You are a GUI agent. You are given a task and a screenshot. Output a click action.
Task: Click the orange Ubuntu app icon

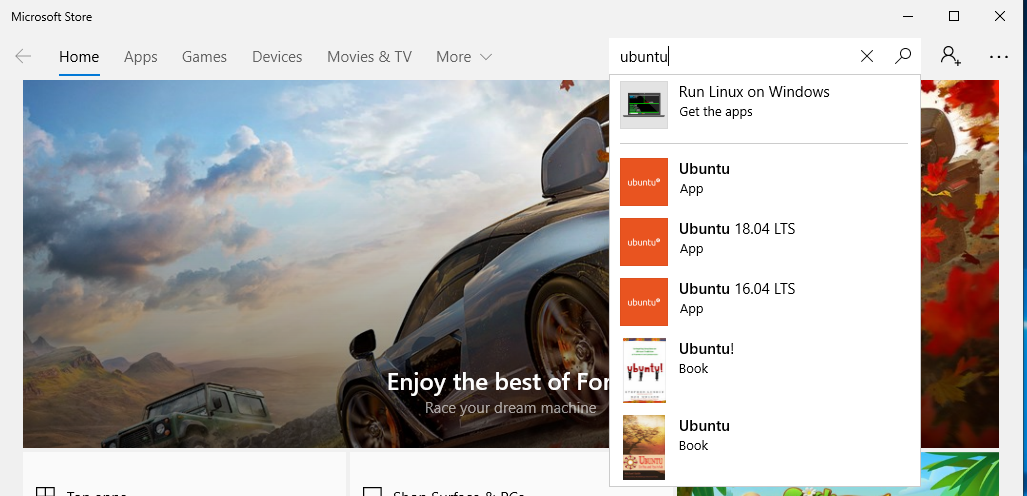[643, 181]
